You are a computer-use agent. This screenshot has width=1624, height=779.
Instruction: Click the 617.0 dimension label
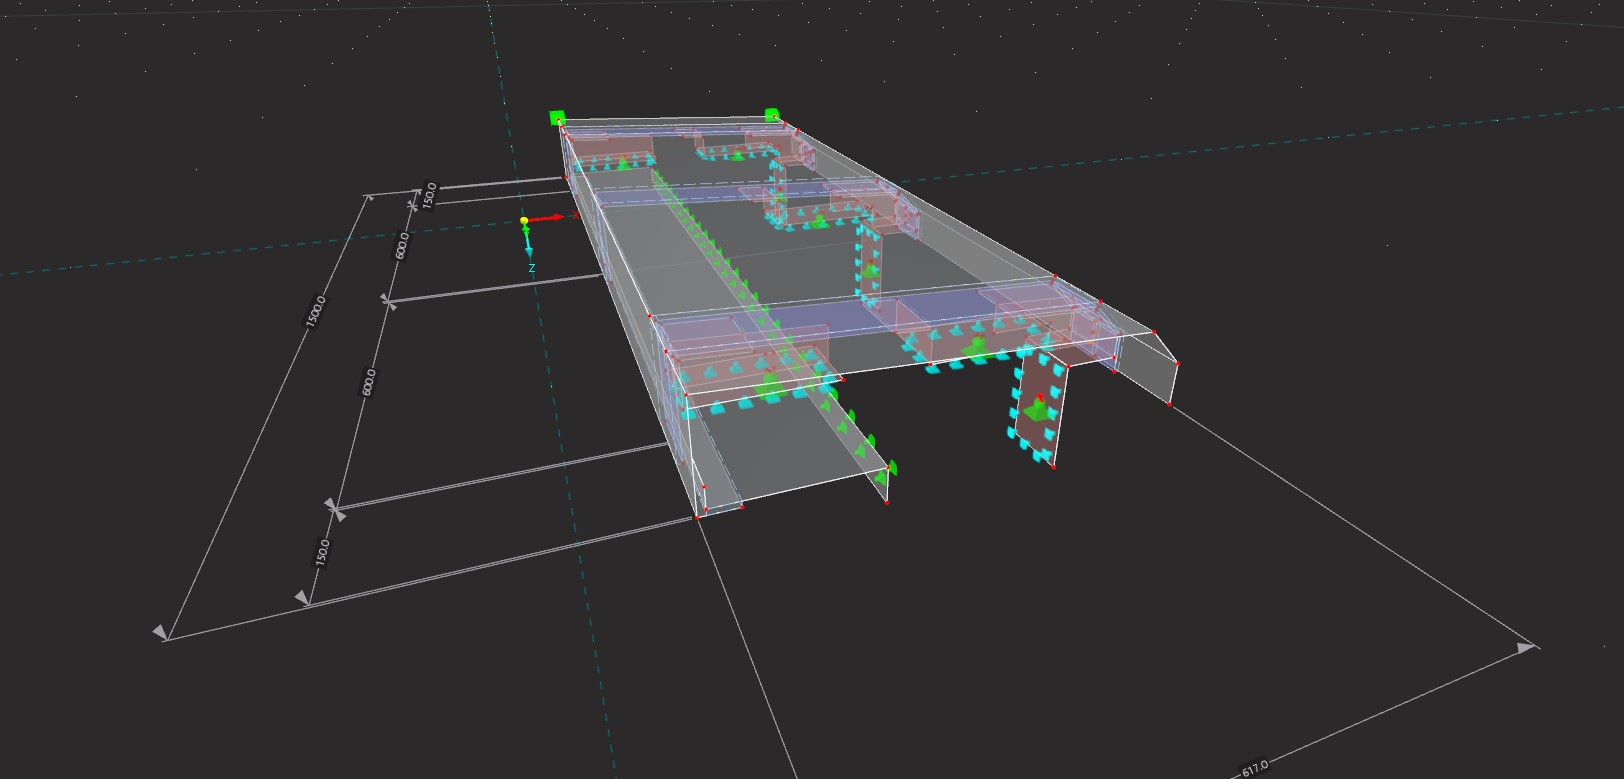(x=1255, y=767)
